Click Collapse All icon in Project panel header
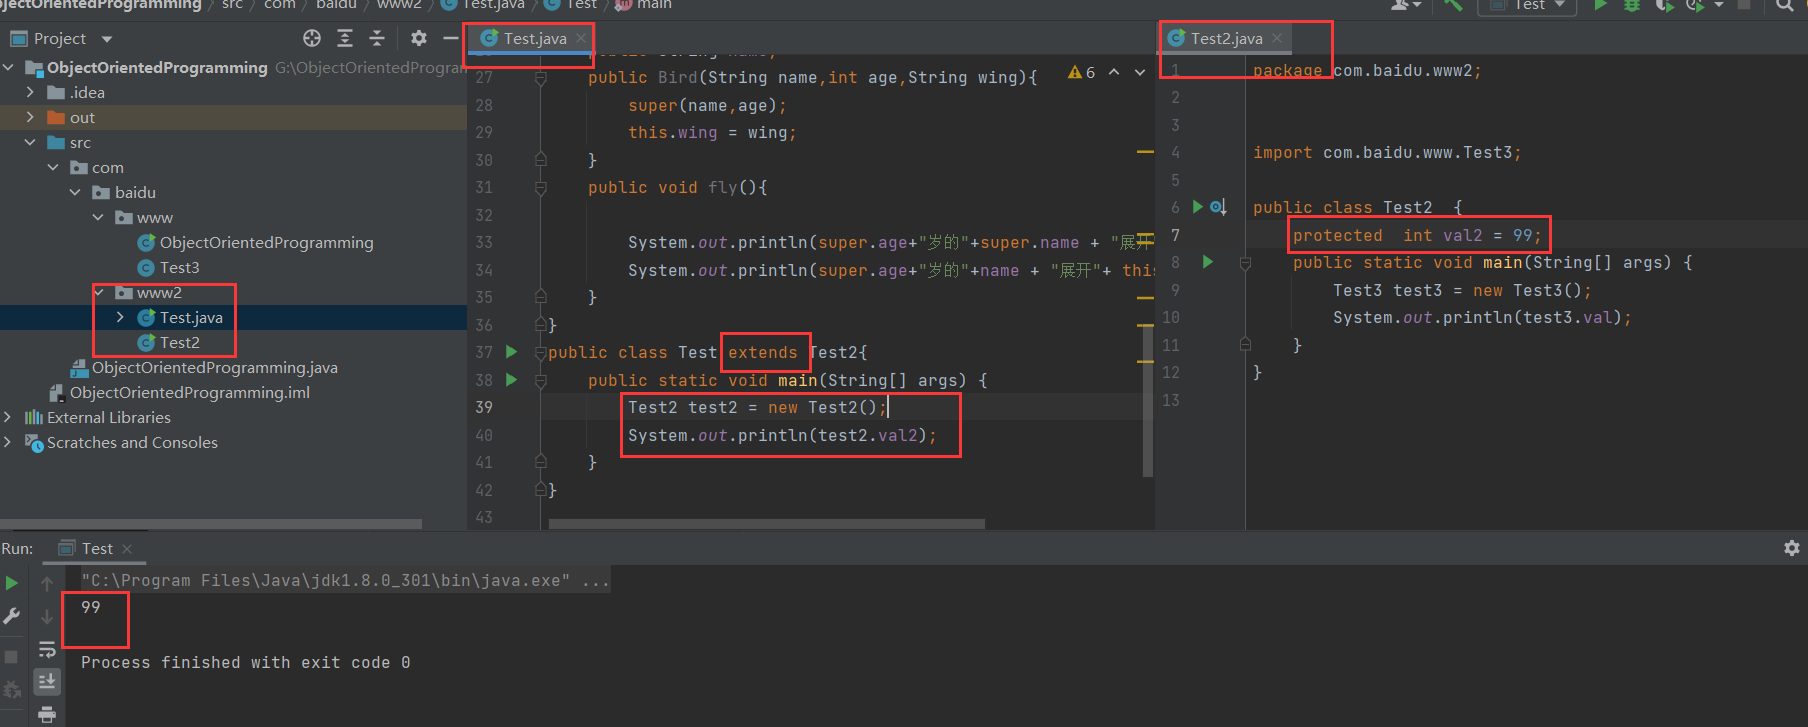Screen dimensions: 1808x727 (x=377, y=38)
